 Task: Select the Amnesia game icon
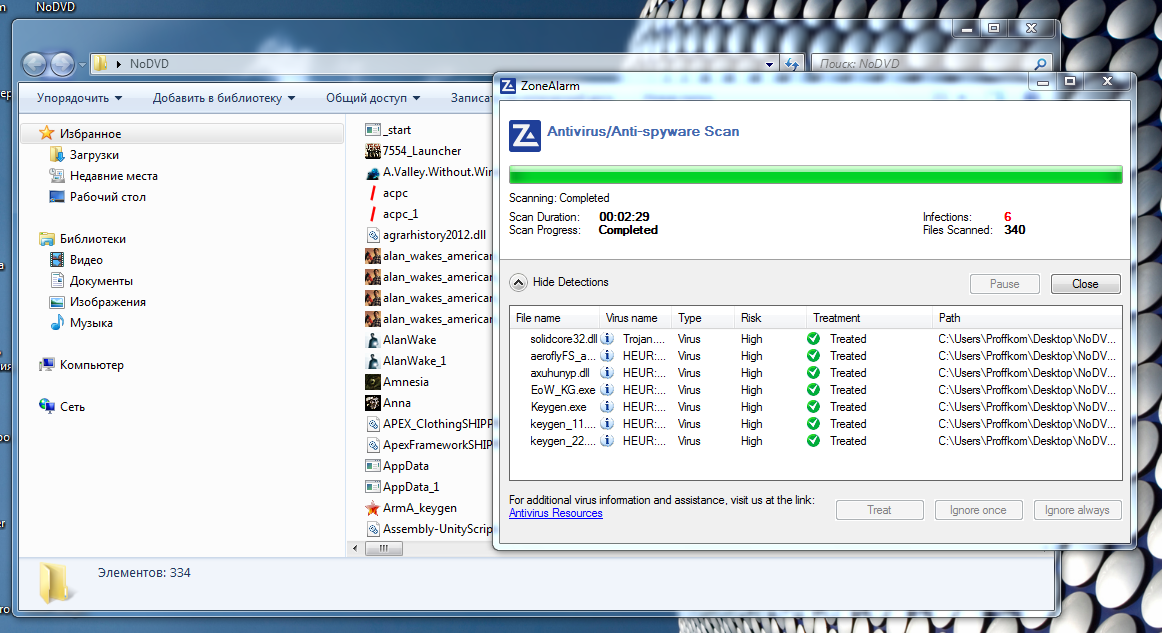(x=373, y=382)
